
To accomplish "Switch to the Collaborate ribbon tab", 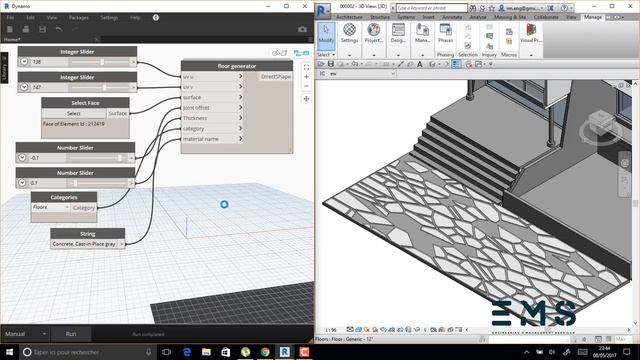I will [x=546, y=17].
